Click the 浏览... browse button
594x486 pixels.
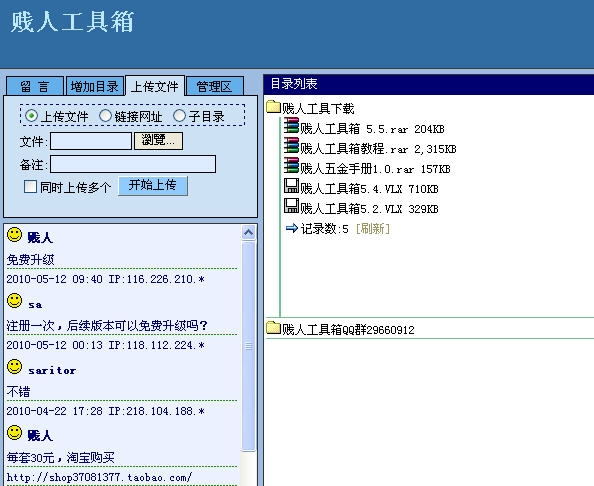point(158,141)
